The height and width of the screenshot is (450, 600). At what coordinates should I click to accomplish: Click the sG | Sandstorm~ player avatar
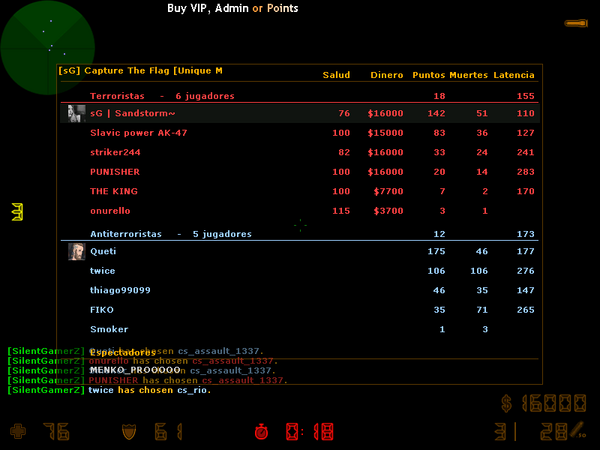coord(77,113)
